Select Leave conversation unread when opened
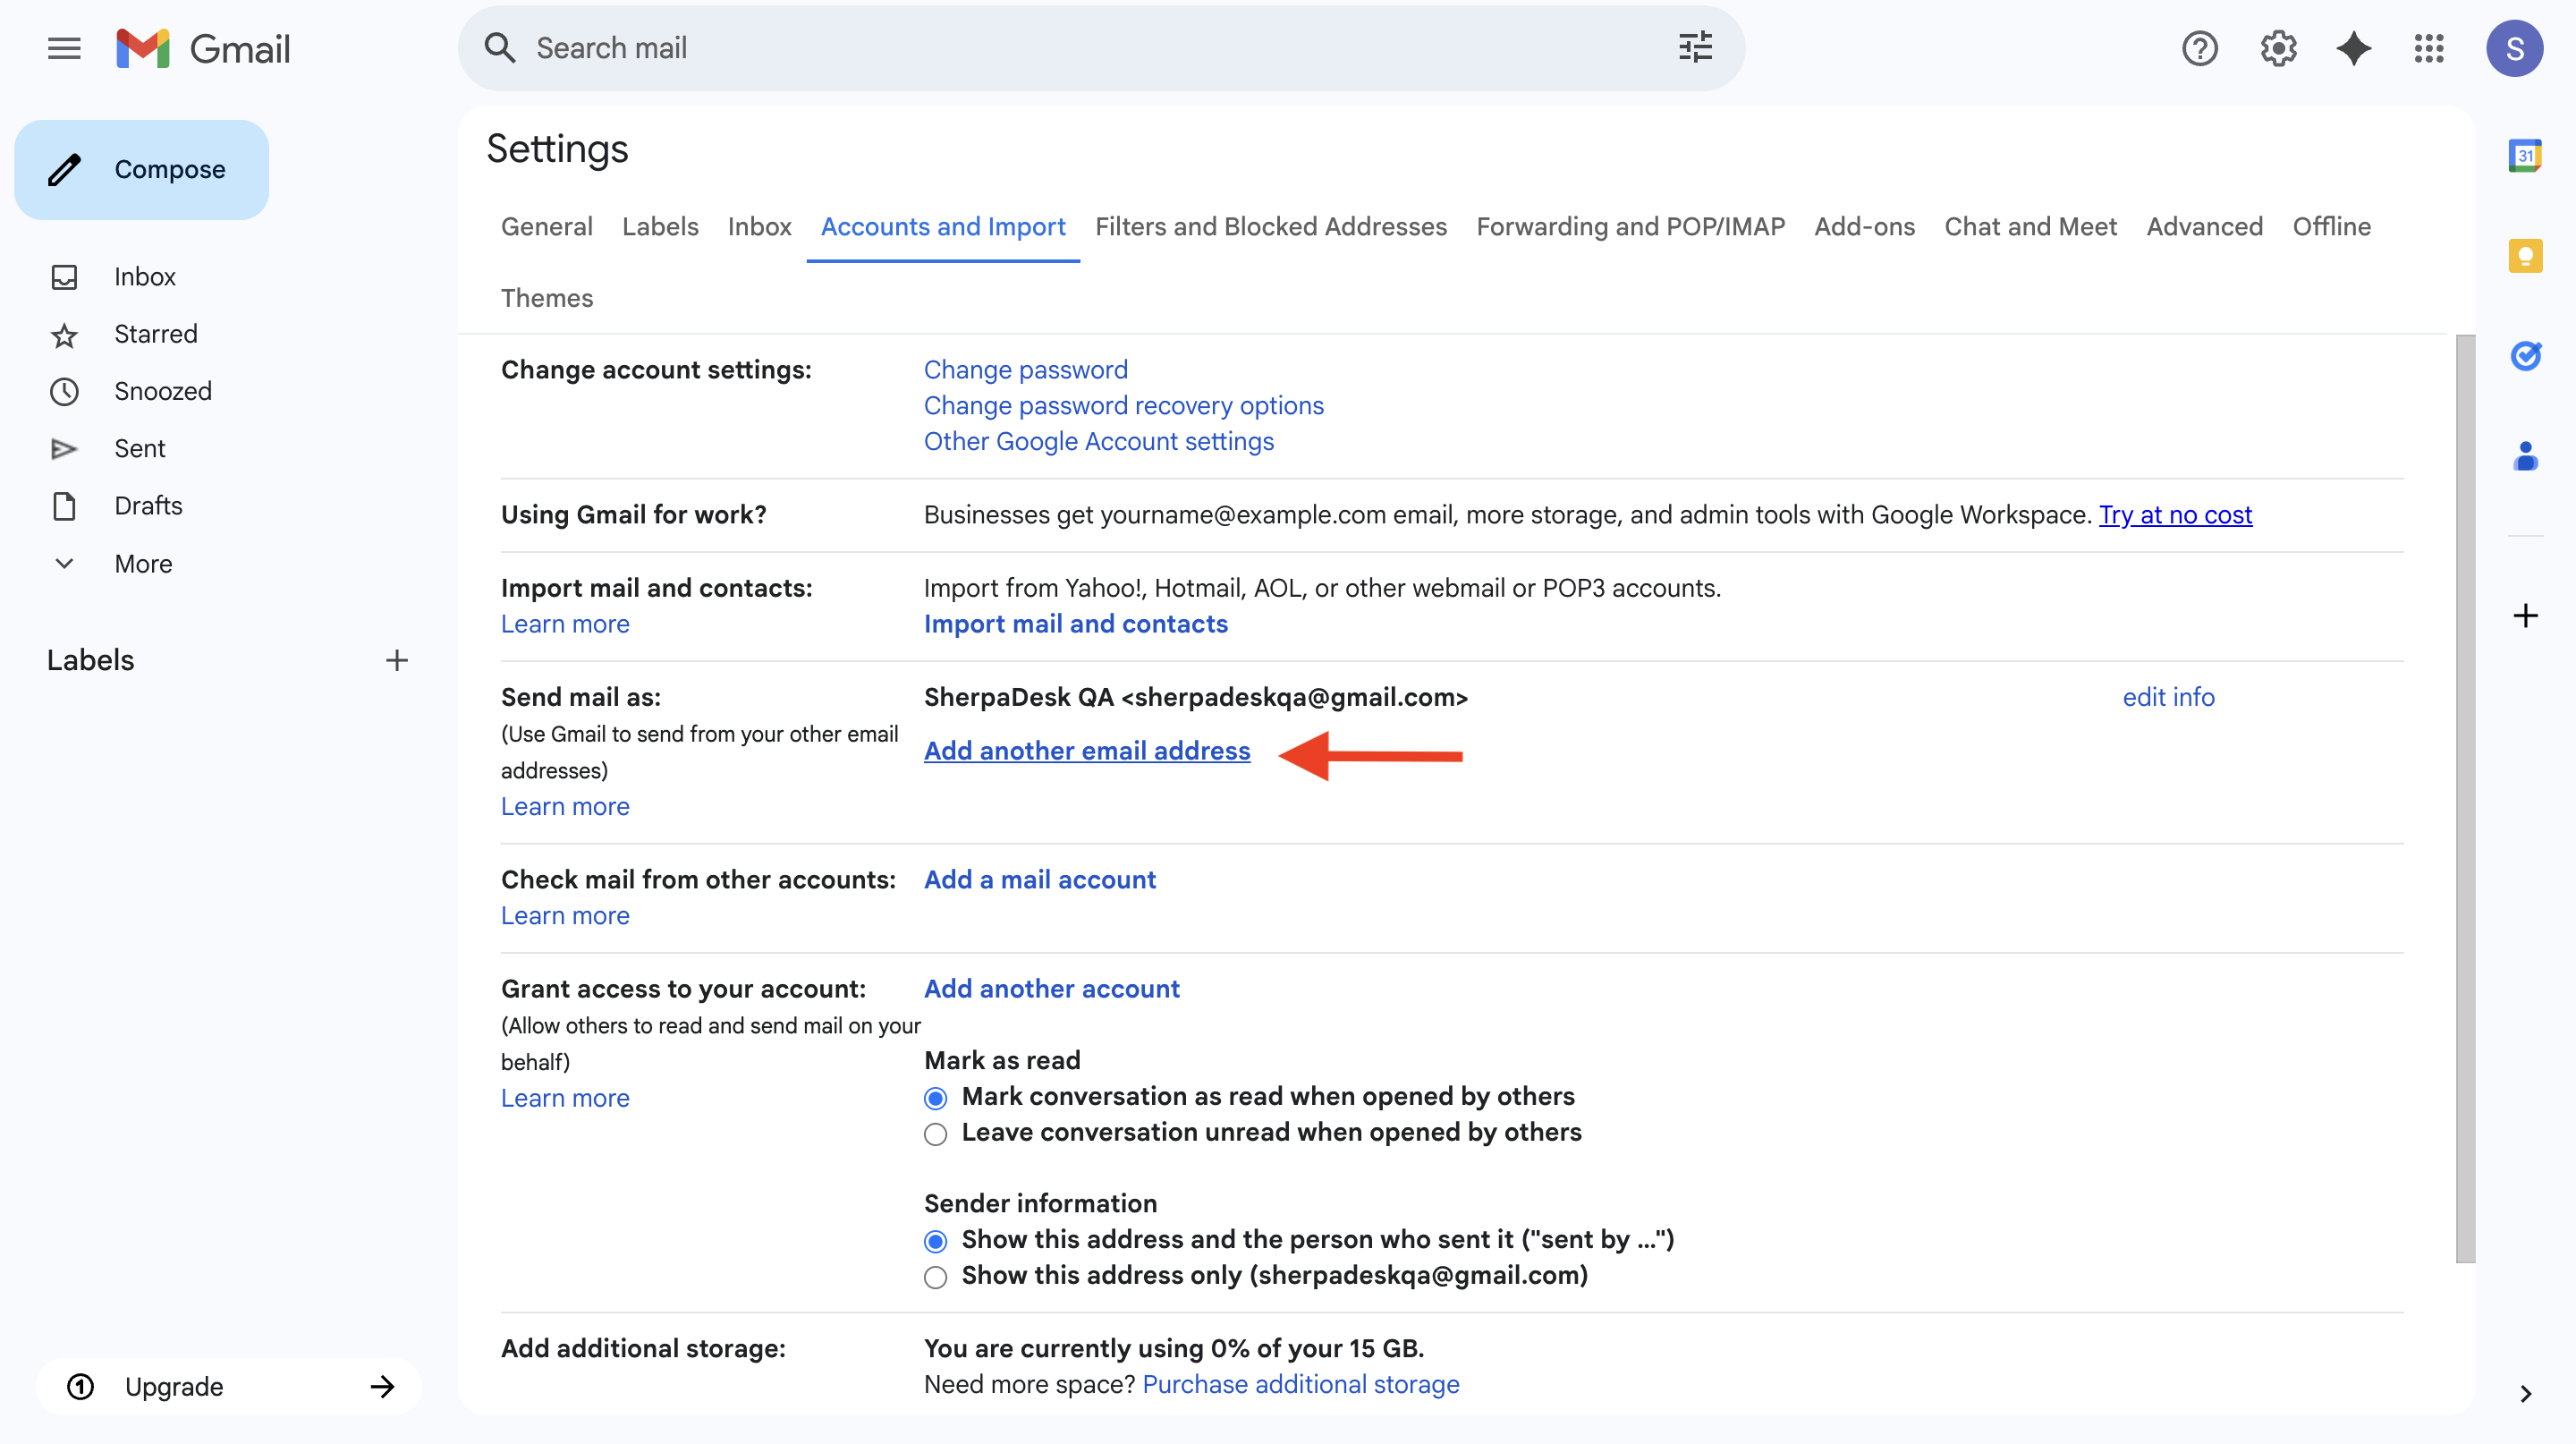Screen dimensions: 2576x1444 pos(935,1134)
